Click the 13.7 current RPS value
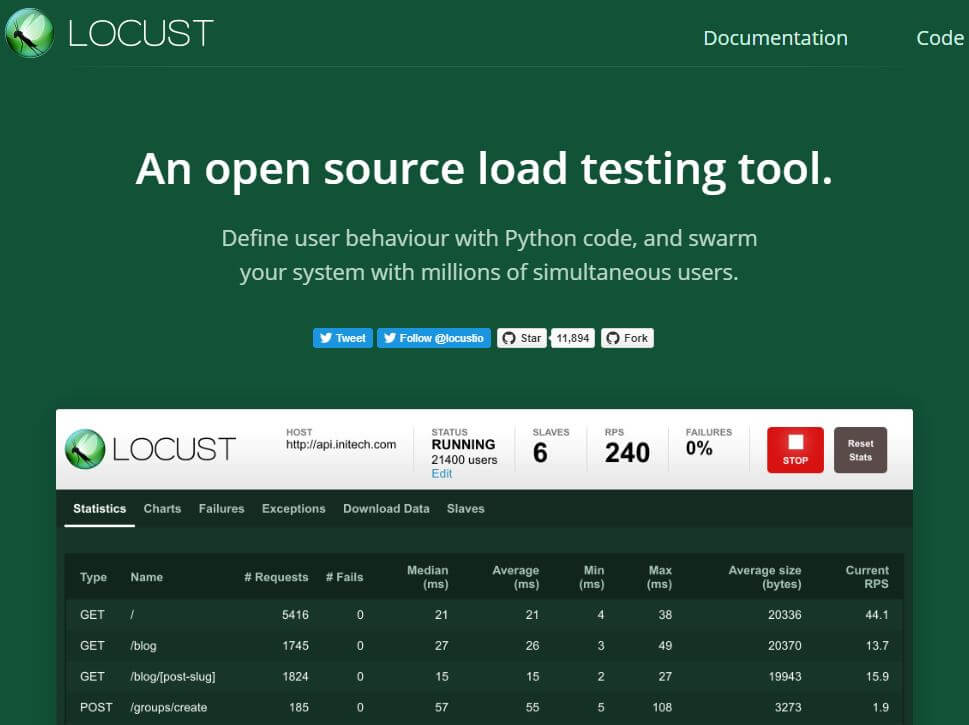 pyautogui.click(x=877, y=646)
